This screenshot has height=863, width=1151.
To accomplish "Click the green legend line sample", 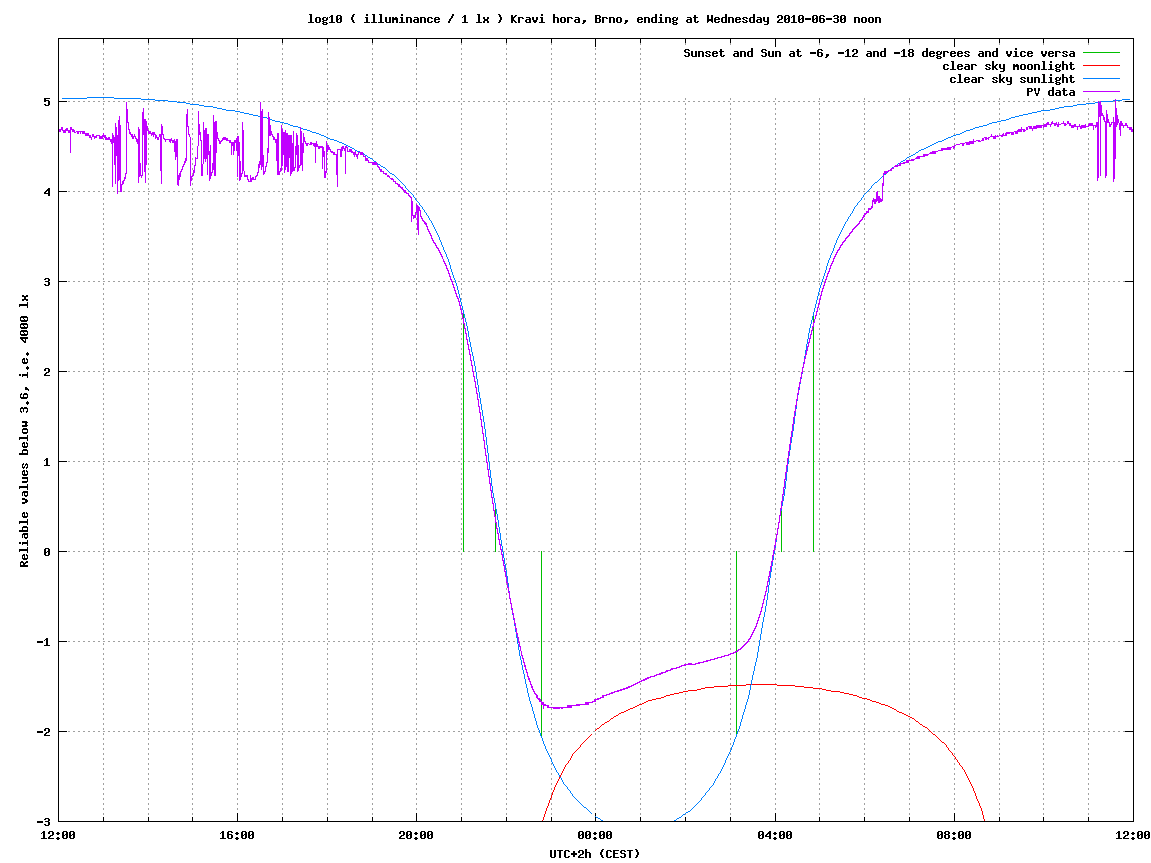I will (x=1101, y=53).
